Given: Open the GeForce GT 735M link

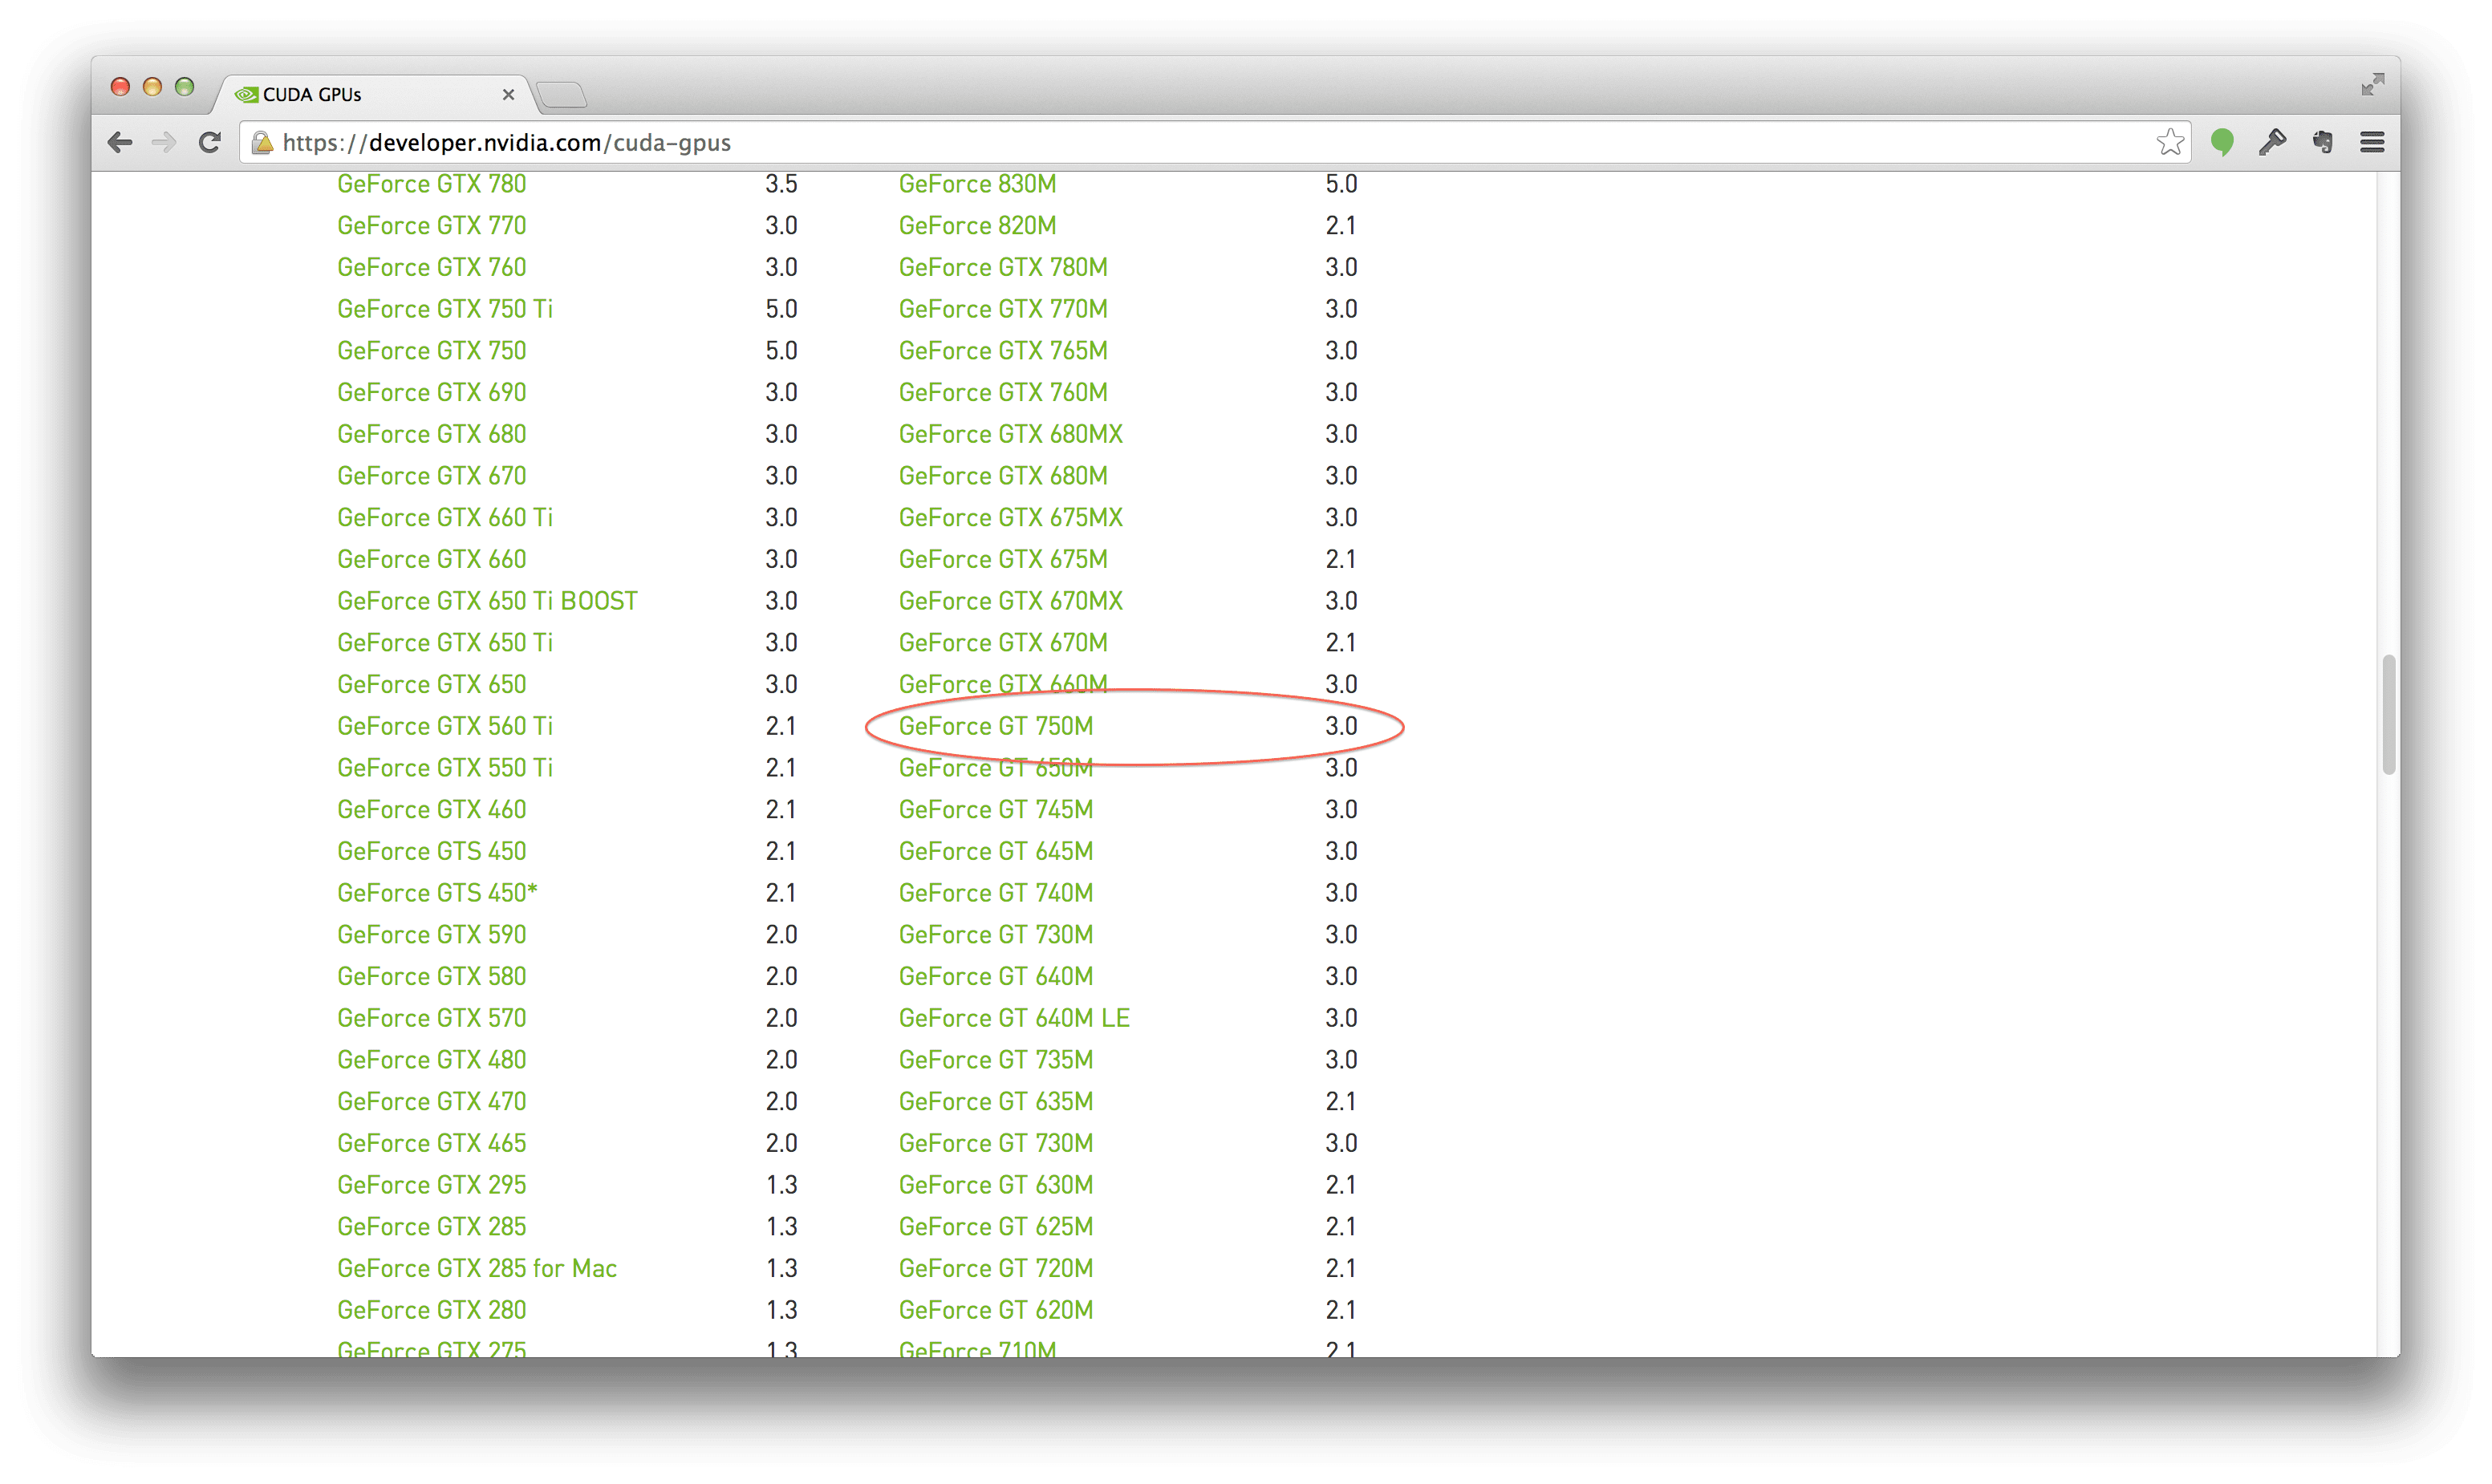Looking at the screenshot, I should click(995, 1059).
